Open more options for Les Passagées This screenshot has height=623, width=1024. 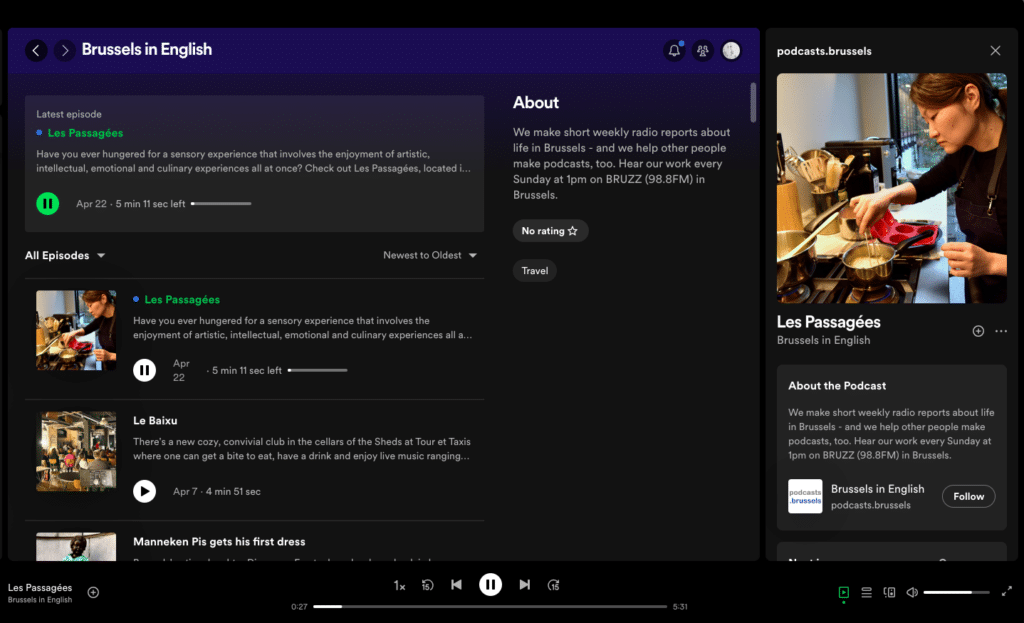(x=1000, y=331)
